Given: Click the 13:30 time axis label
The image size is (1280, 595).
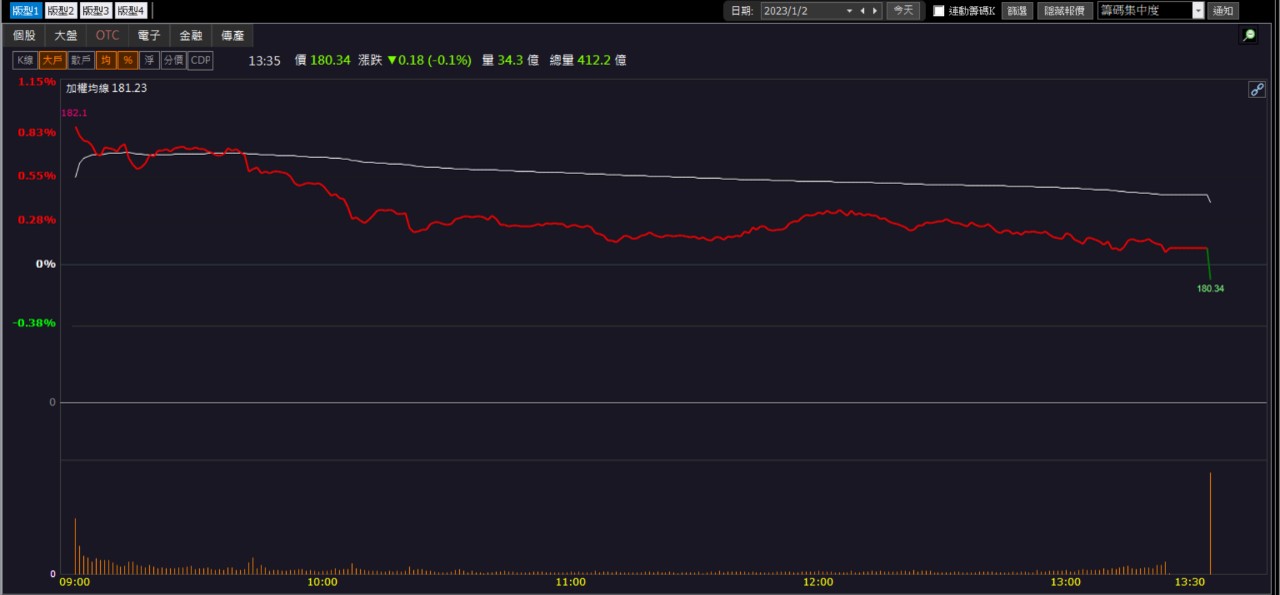Looking at the screenshot, I should point(1192,582).
